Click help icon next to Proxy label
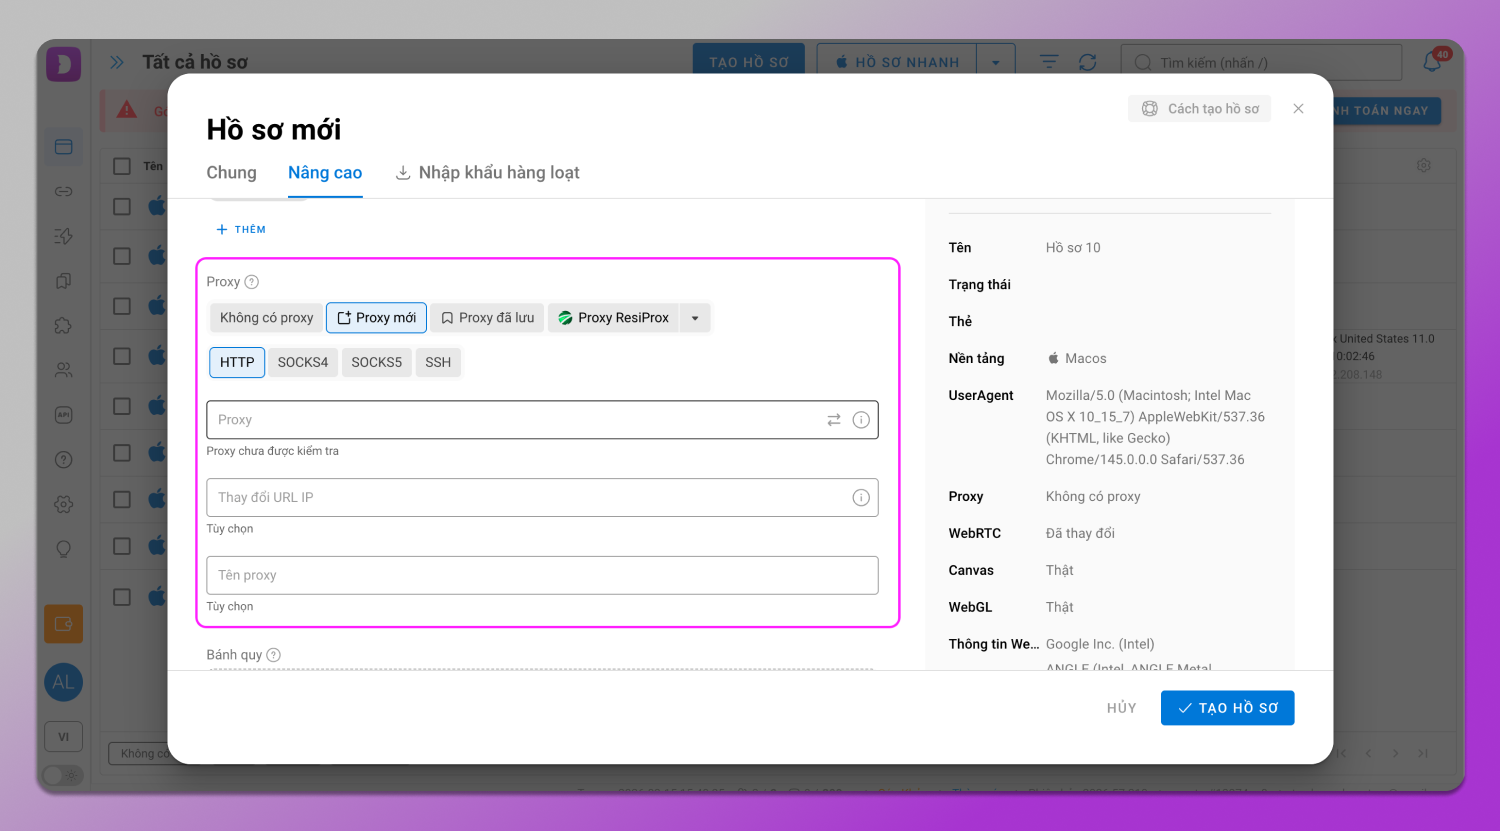1500x831 pixels. (252, 282)
